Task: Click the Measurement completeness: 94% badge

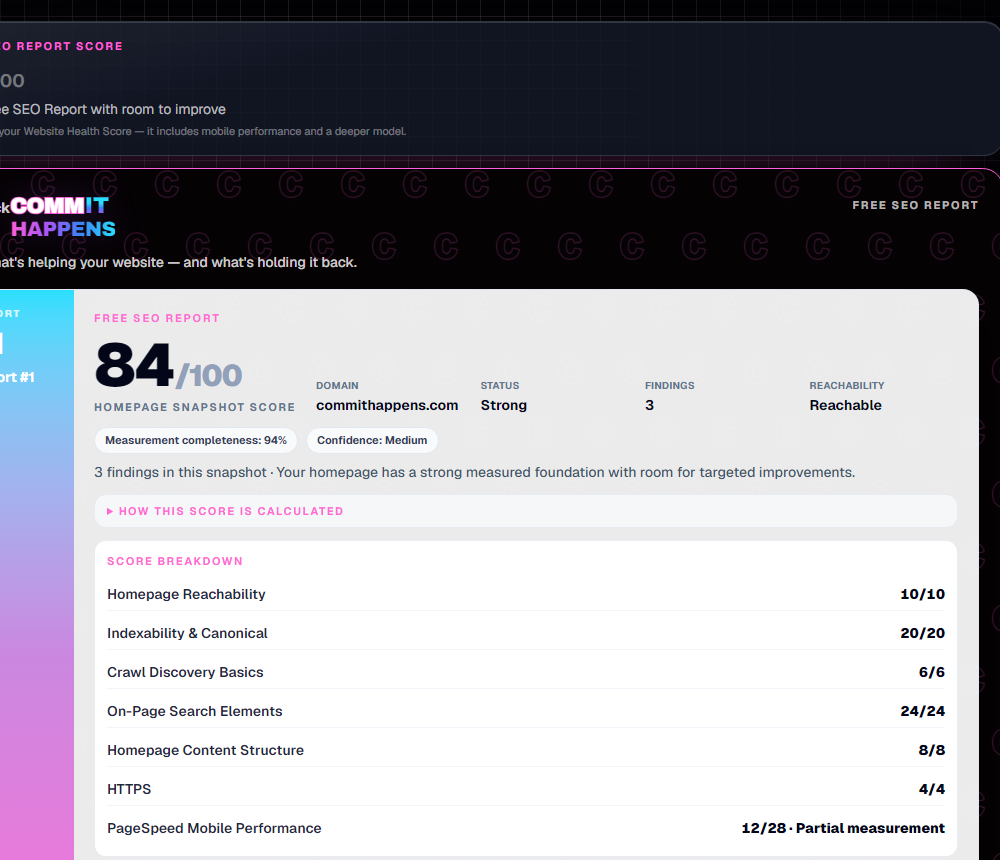Action: click(196, 440)
